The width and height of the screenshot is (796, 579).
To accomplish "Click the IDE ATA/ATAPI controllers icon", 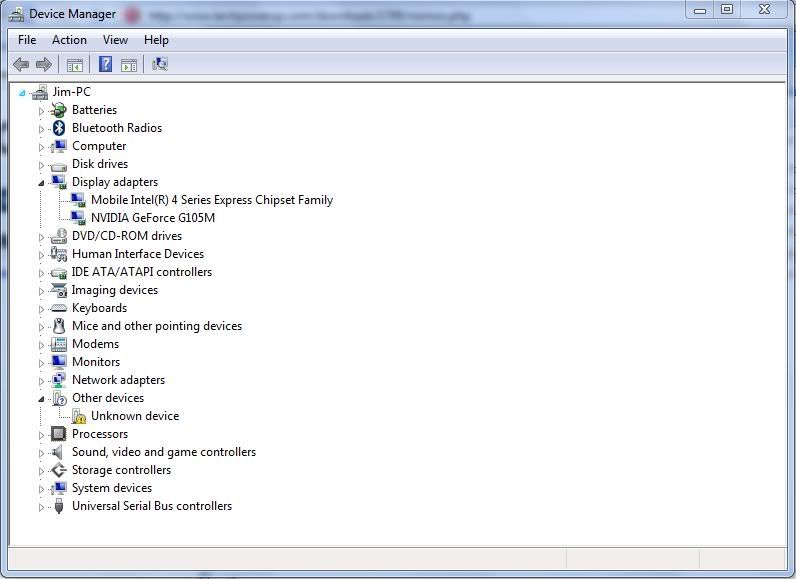I will pos(59,273).
